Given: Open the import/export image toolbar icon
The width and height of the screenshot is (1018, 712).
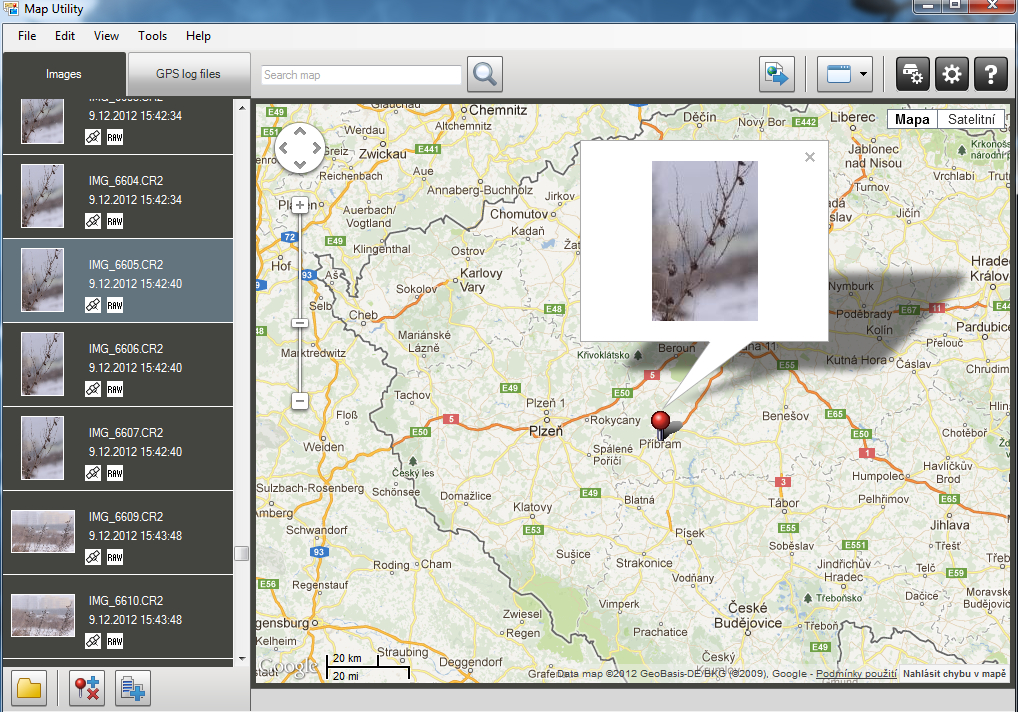Looking at the screenshot, I should click(x=776, y=74).
